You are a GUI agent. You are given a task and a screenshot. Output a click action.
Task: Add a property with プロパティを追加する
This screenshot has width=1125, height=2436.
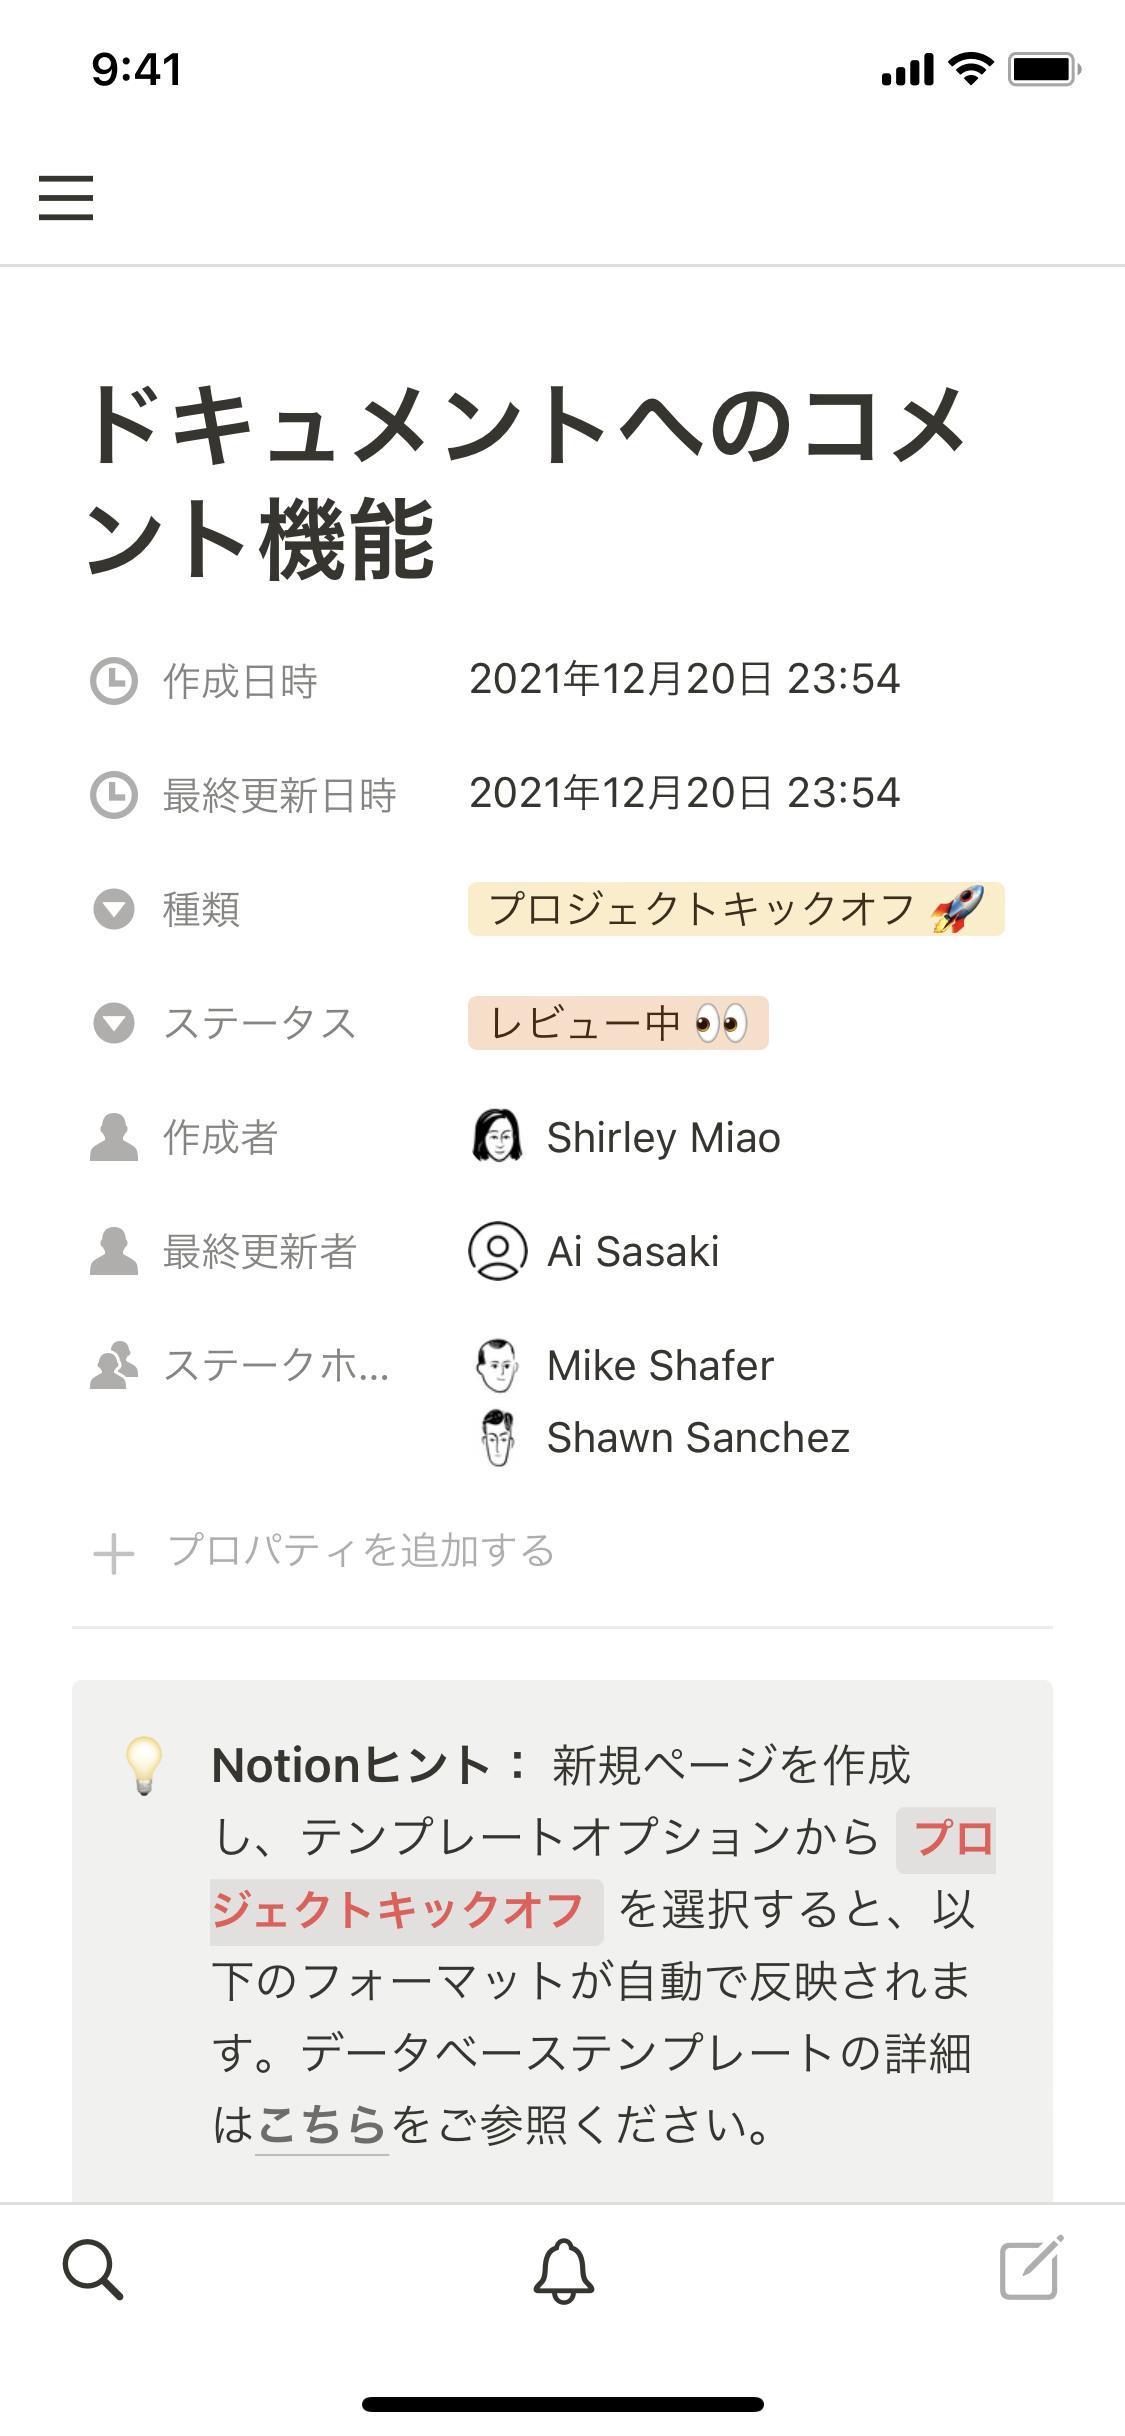pos(360,1551)
